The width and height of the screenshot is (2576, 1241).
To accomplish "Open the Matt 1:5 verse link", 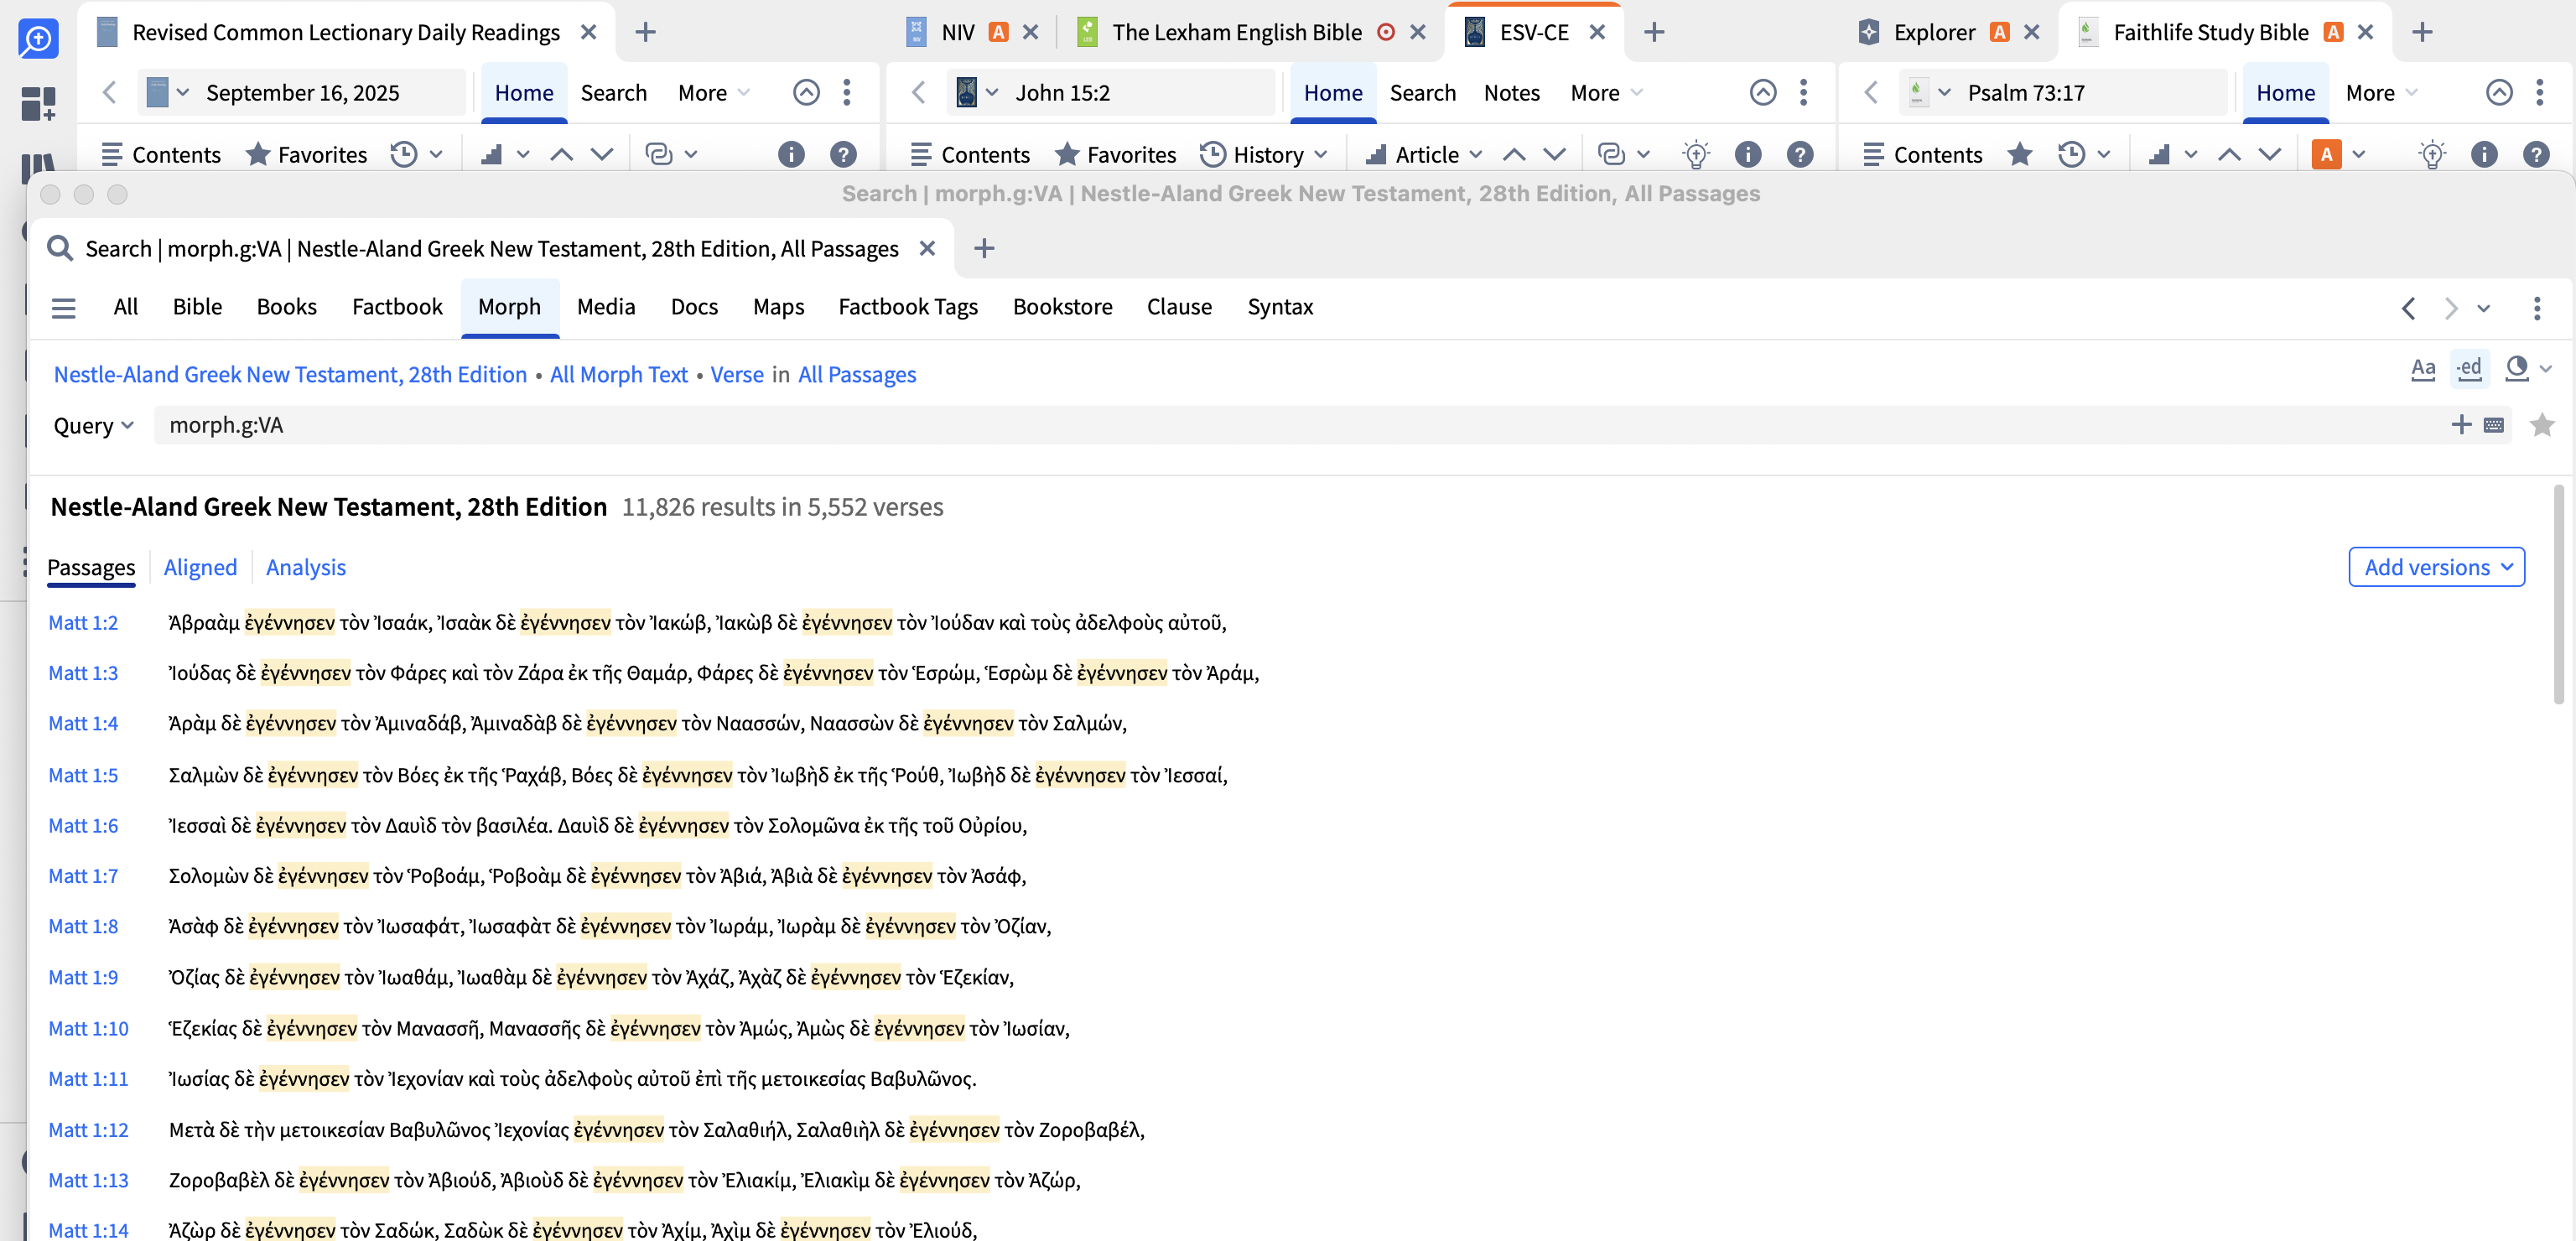I will (83, 775).
